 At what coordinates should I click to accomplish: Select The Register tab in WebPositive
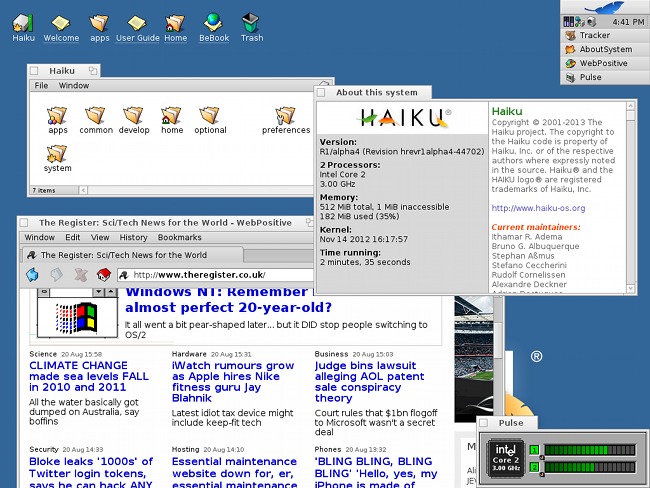[x=133, y=255]
